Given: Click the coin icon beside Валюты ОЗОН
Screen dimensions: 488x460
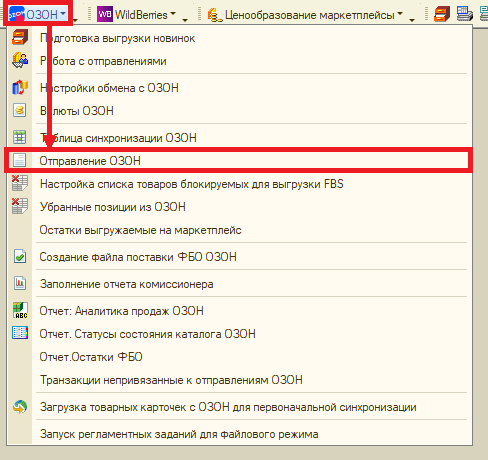Looking at the screenshot, I should pyautogui.click(x=19, y=110).
